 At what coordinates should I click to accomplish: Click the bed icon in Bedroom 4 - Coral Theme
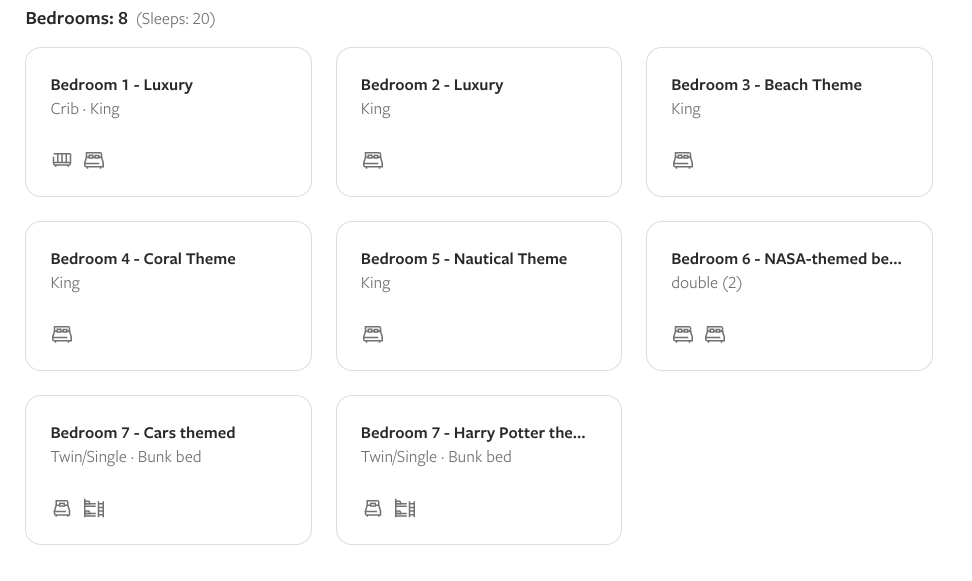click(62, 334)
